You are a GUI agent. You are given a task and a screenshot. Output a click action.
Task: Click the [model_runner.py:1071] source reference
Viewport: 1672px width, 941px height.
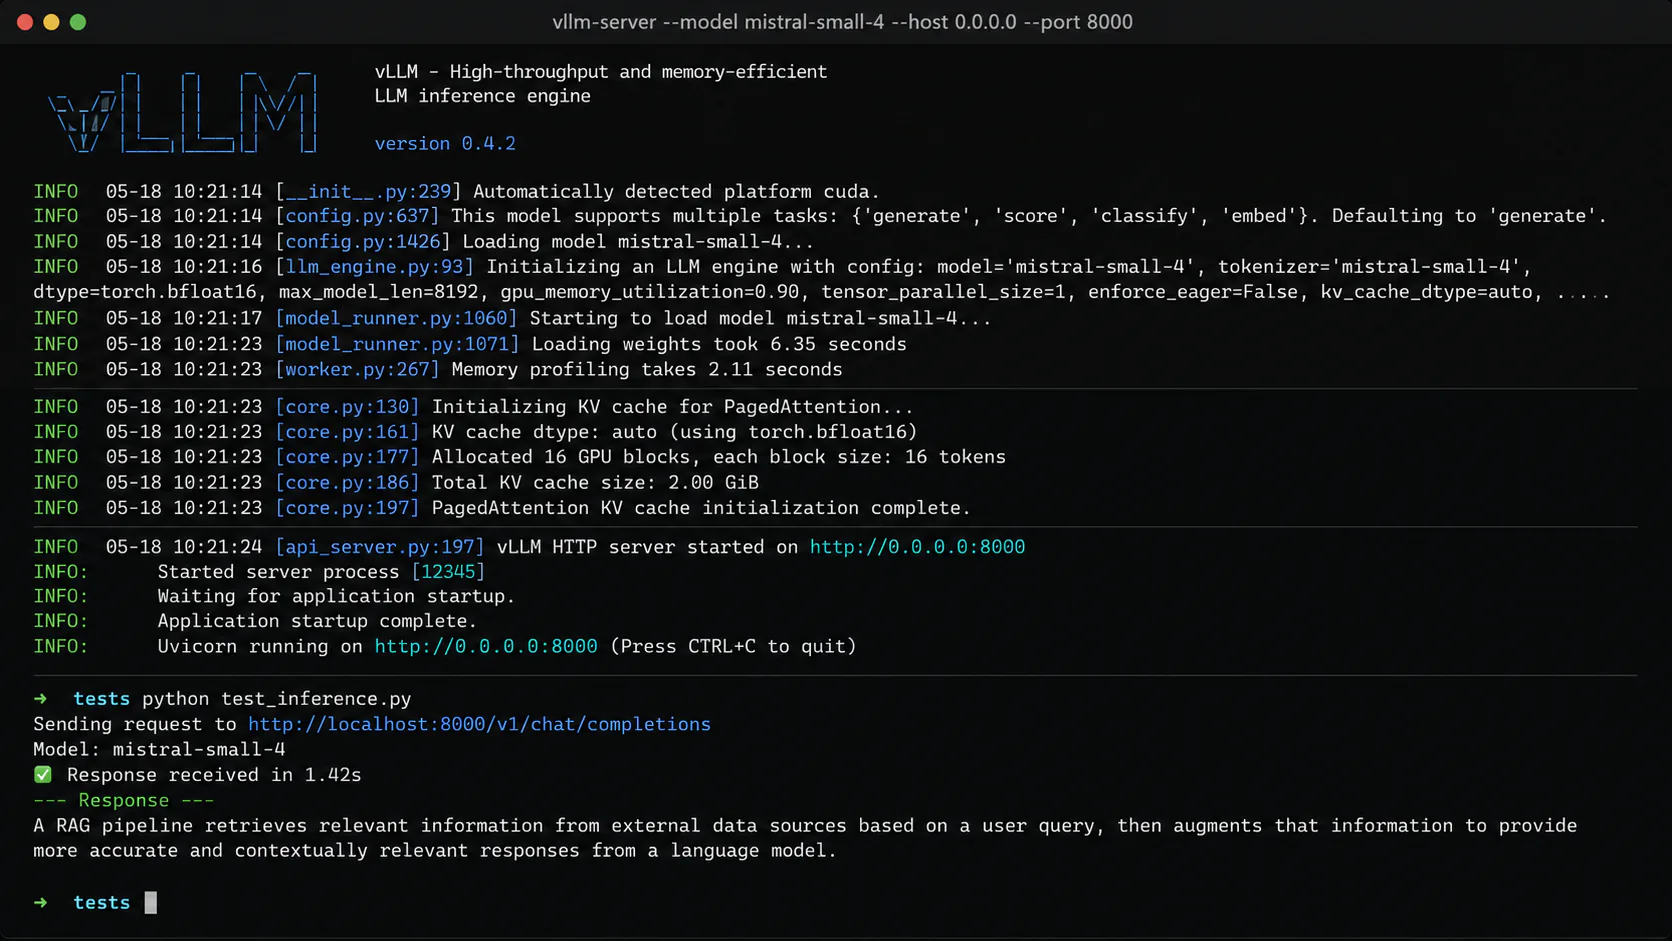coord(397,344)
